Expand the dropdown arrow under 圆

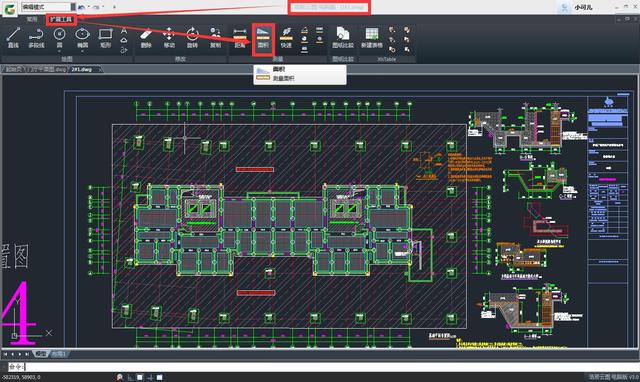[x=60, y=51]
